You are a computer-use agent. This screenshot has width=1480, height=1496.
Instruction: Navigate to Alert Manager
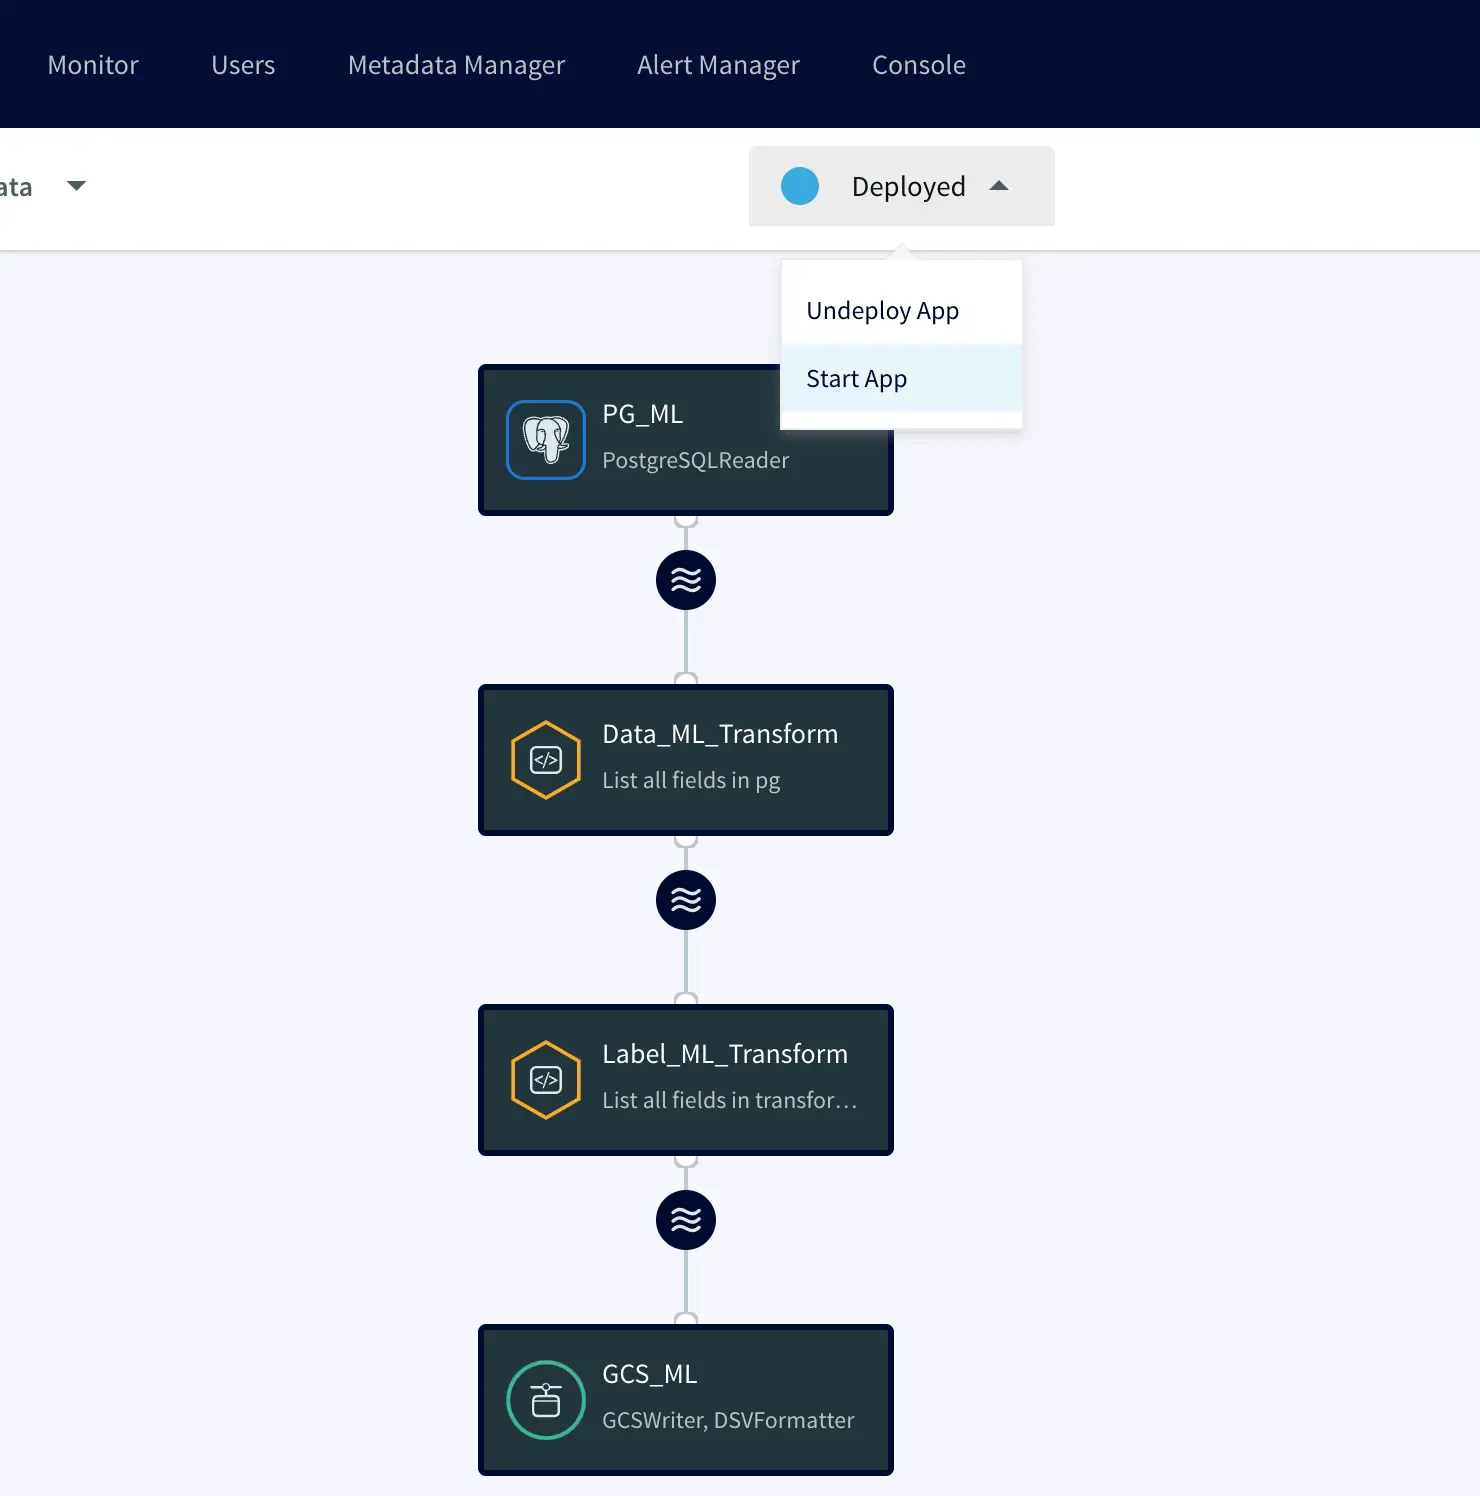(x=718, y=65)
